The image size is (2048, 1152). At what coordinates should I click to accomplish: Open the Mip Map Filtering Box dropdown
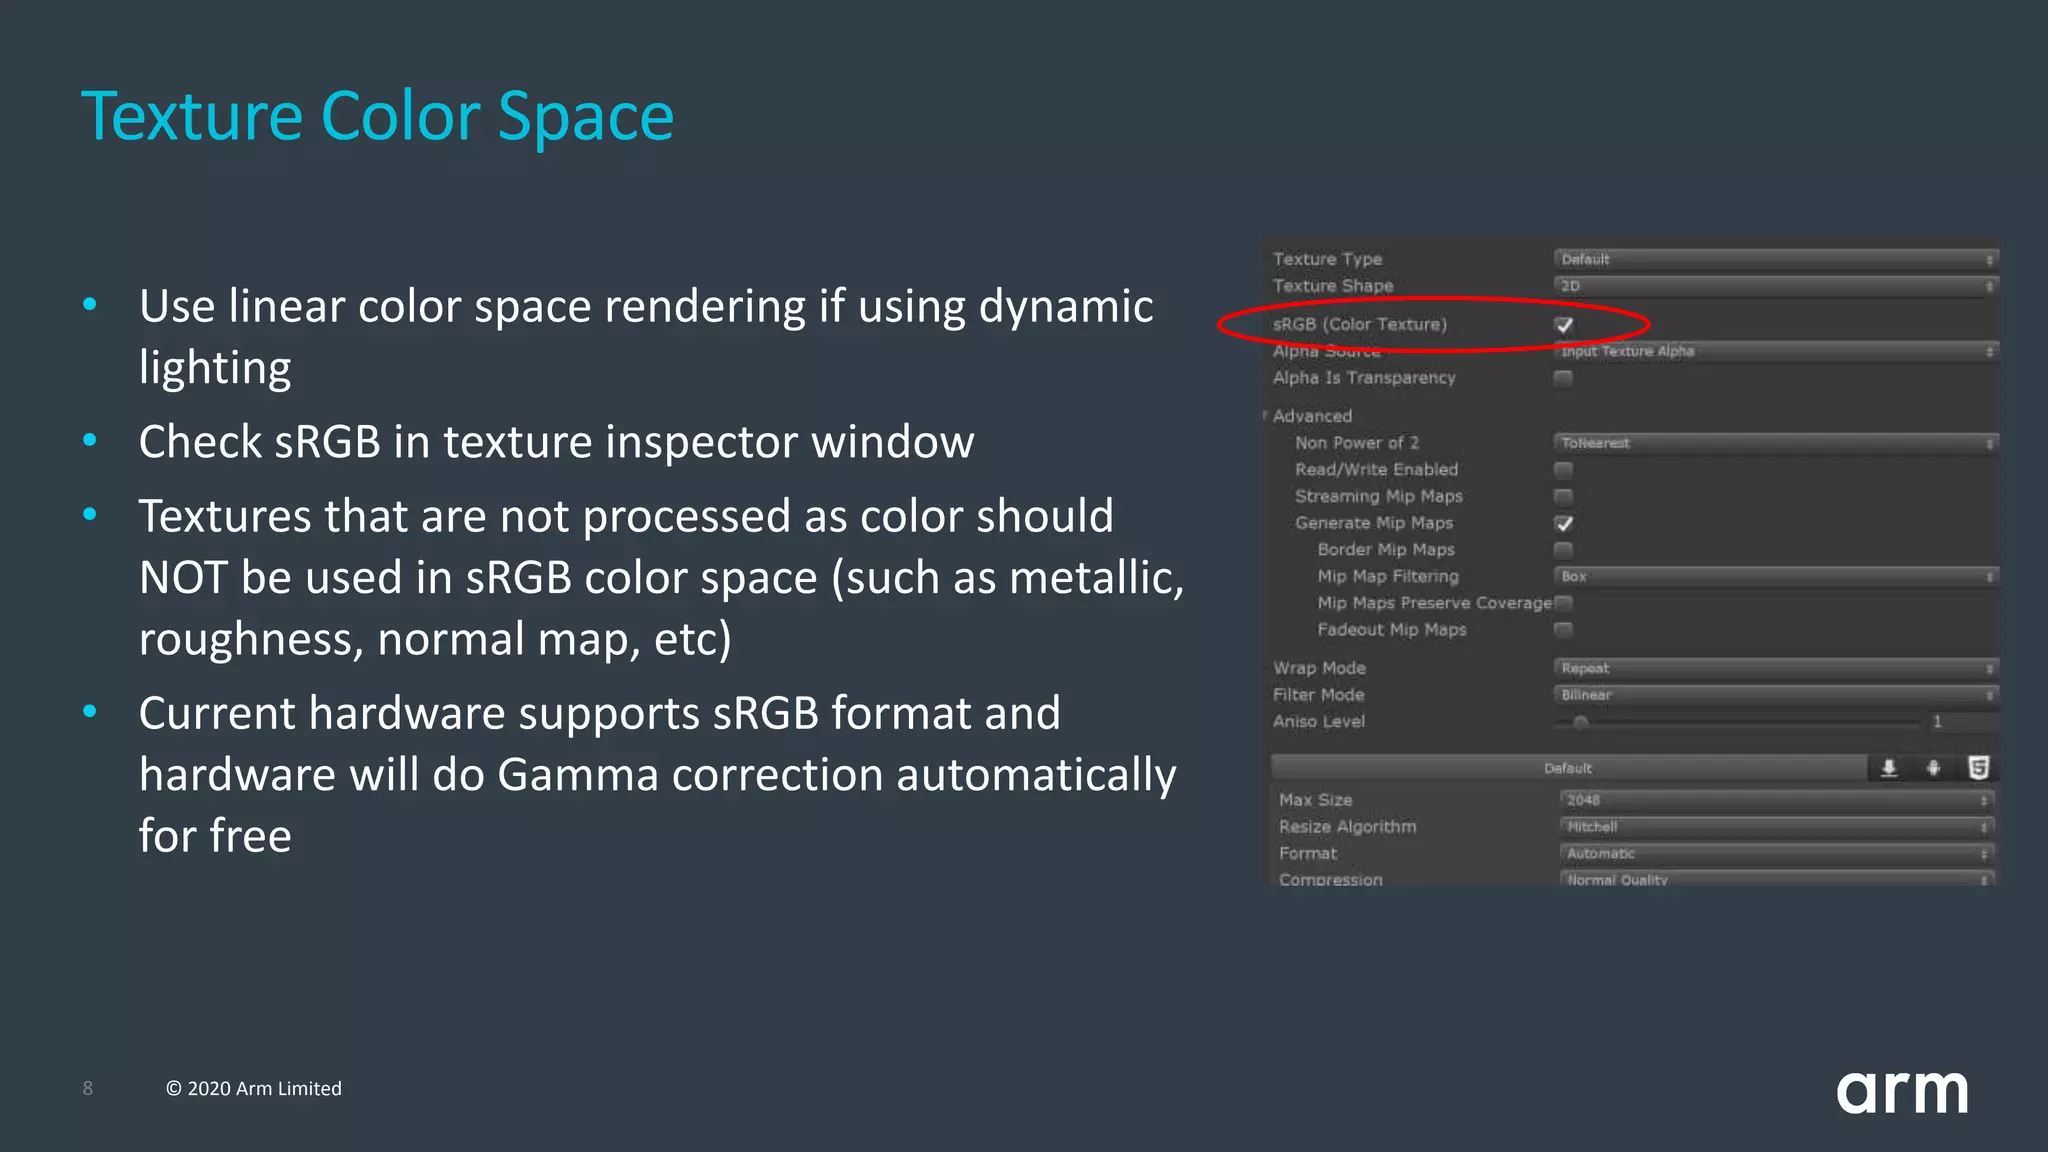click(x=1775, y=576)
